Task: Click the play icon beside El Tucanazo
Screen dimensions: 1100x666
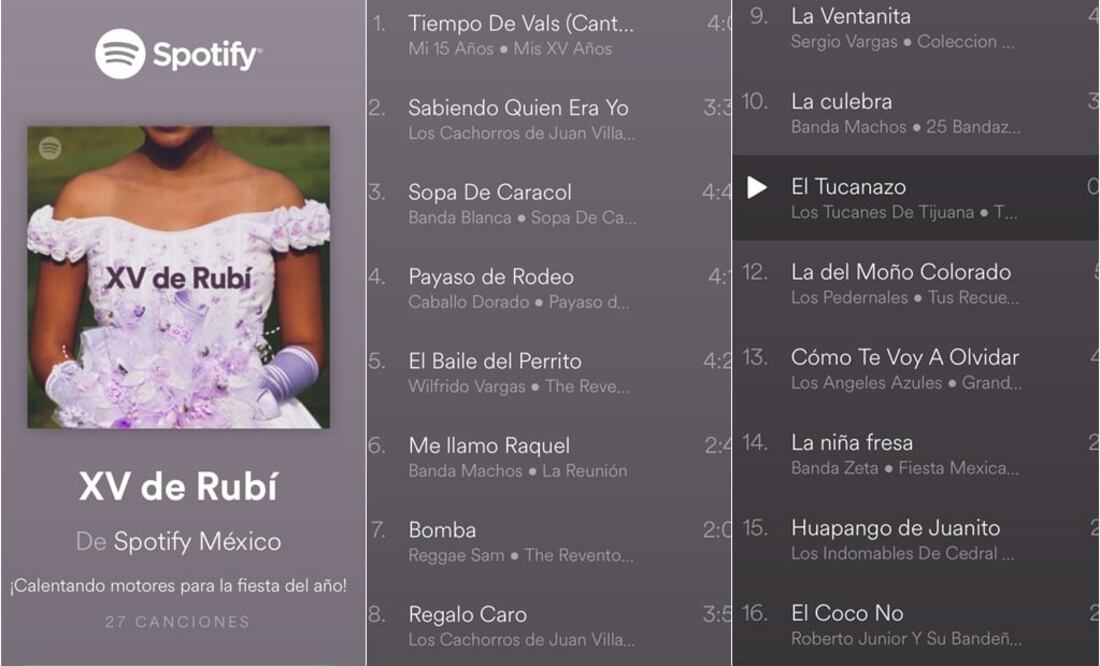Action: click(x=756, y=187)
